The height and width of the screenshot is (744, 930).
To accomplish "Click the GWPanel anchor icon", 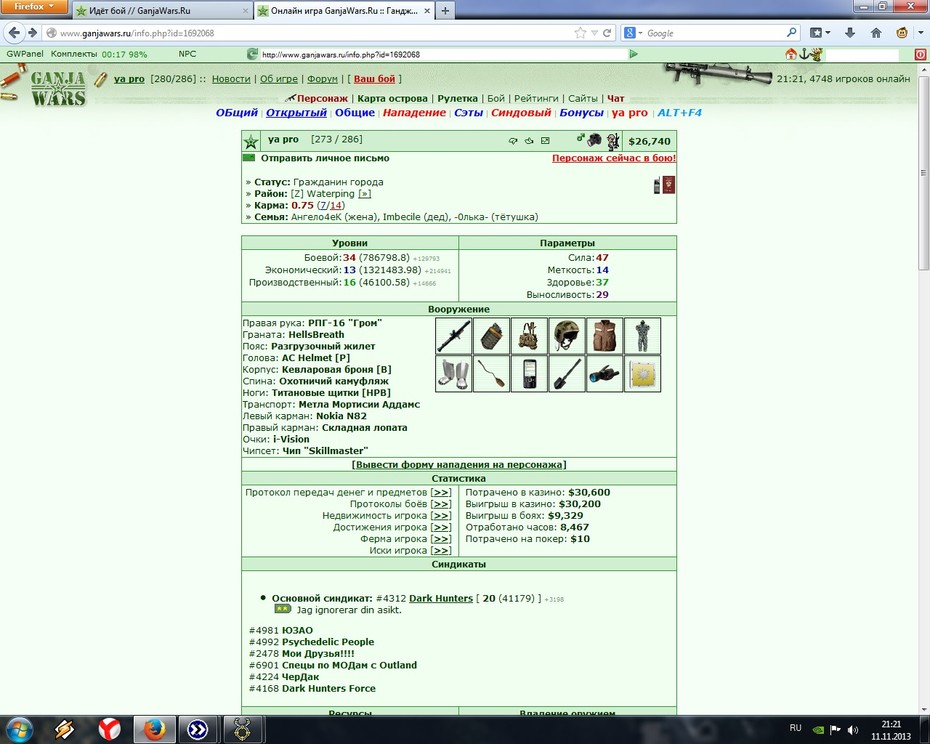I will [x=804, y=55].
